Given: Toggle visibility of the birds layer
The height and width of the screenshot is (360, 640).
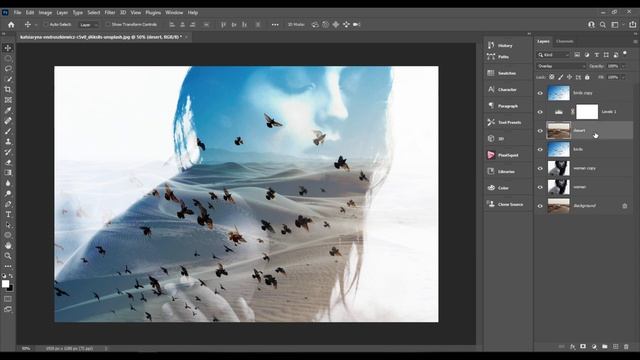Looking at the screenshot, I should [x=540, y=150].
